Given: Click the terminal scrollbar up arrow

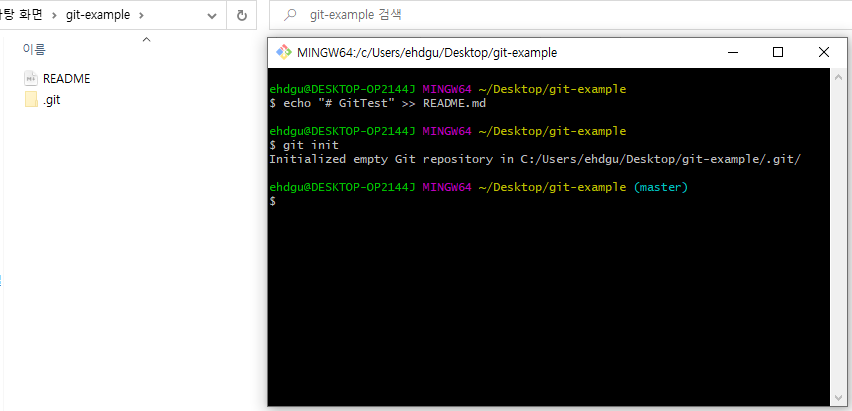Looking at the screenshot, I should pos(838,77).
